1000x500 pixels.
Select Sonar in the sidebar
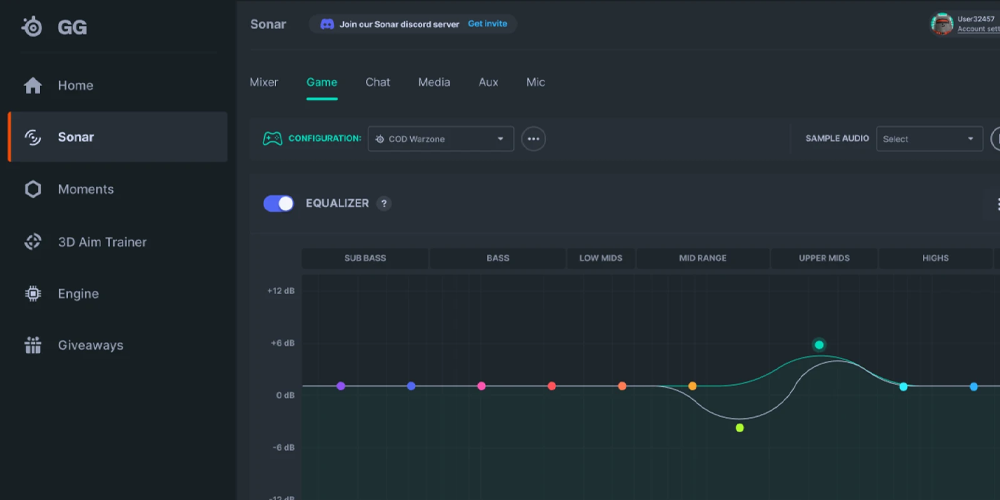(117, 137)
